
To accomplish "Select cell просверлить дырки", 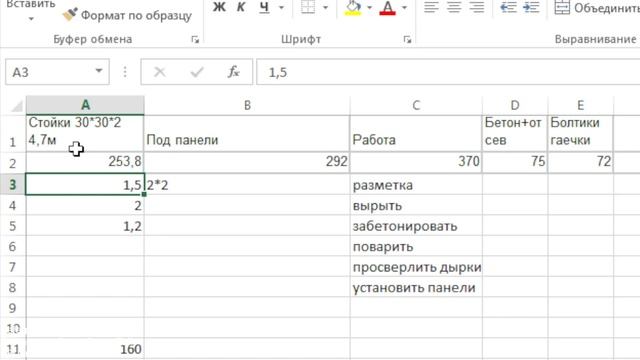I will (x=416, y=267).
